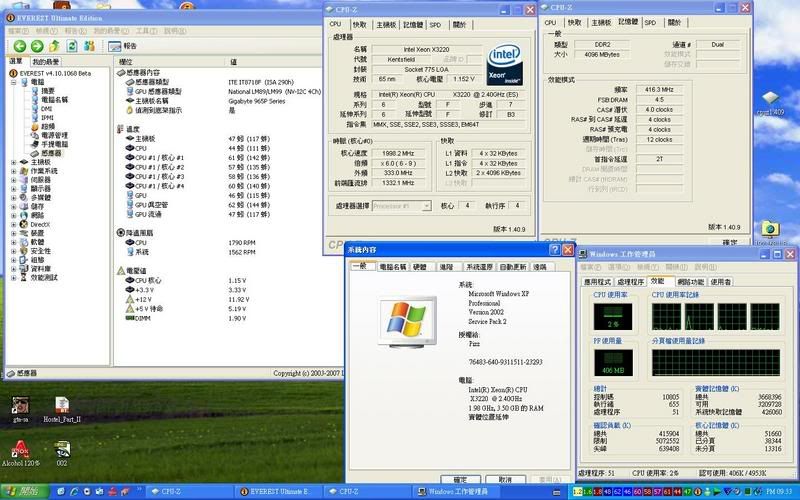Select 網路功能 tab in Task Manager
The image size is (800, 500).
[689, 282]
